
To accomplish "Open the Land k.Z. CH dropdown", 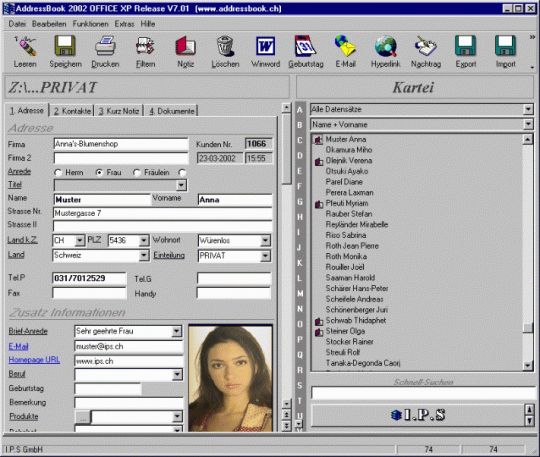I will click(x=80, y=240).
